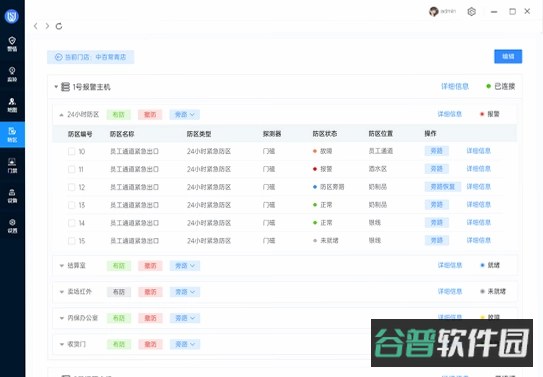This screenshot has width=543, height=377.
Task: Bypass zone 15 with its 旁路 button
Action: click(x=436, y=241)
